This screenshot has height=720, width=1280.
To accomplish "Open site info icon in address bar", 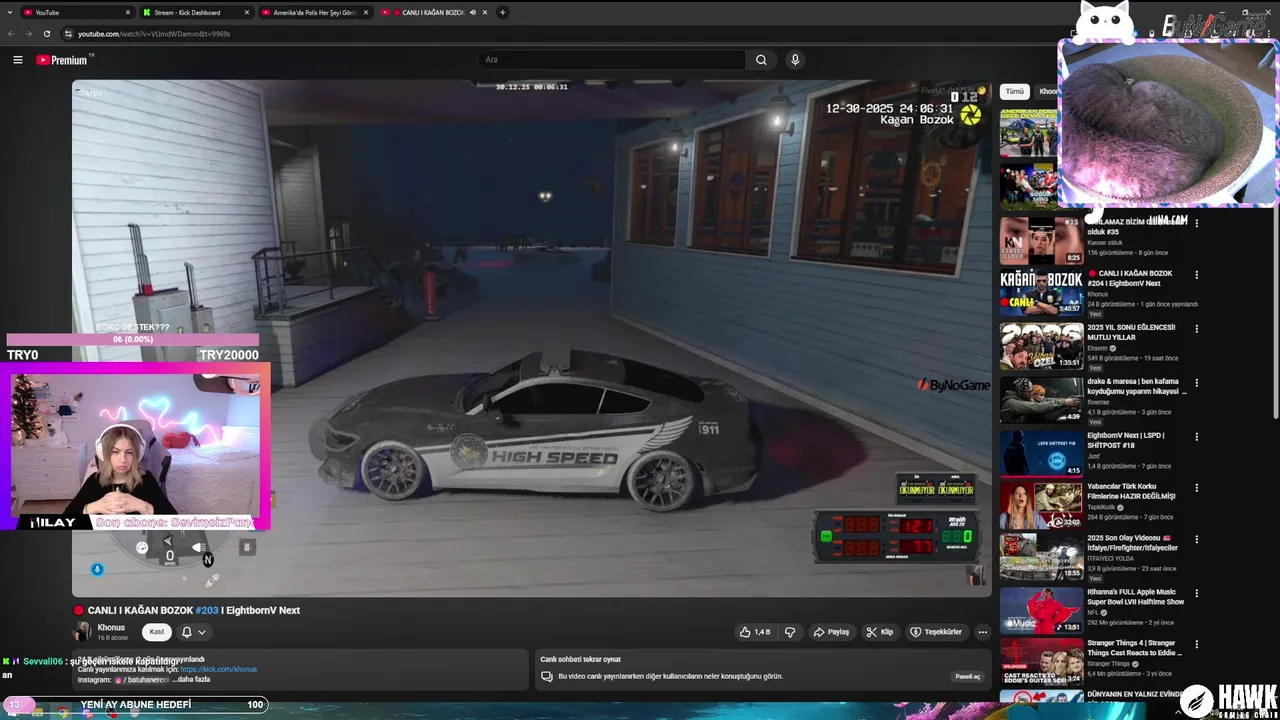I will (68, 33).
